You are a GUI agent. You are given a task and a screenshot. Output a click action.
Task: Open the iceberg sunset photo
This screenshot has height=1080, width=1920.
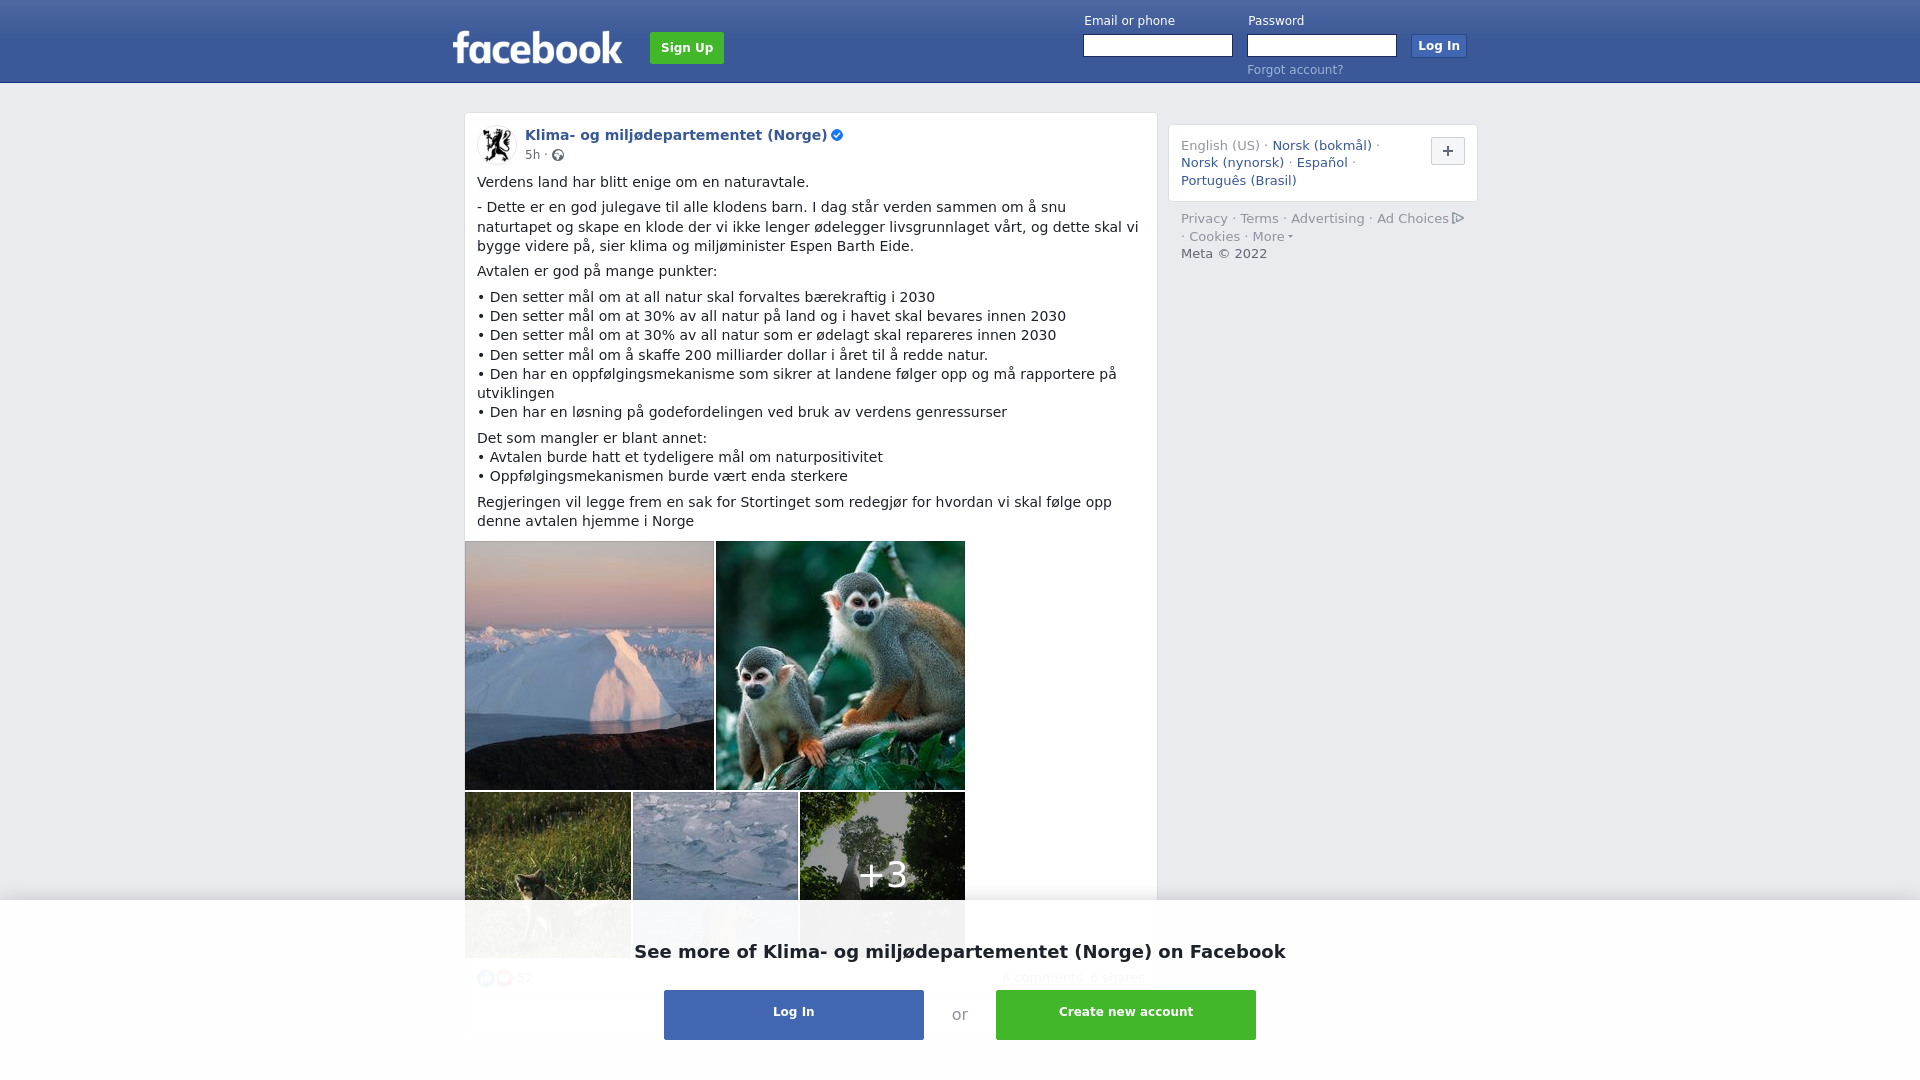point(589,665)
